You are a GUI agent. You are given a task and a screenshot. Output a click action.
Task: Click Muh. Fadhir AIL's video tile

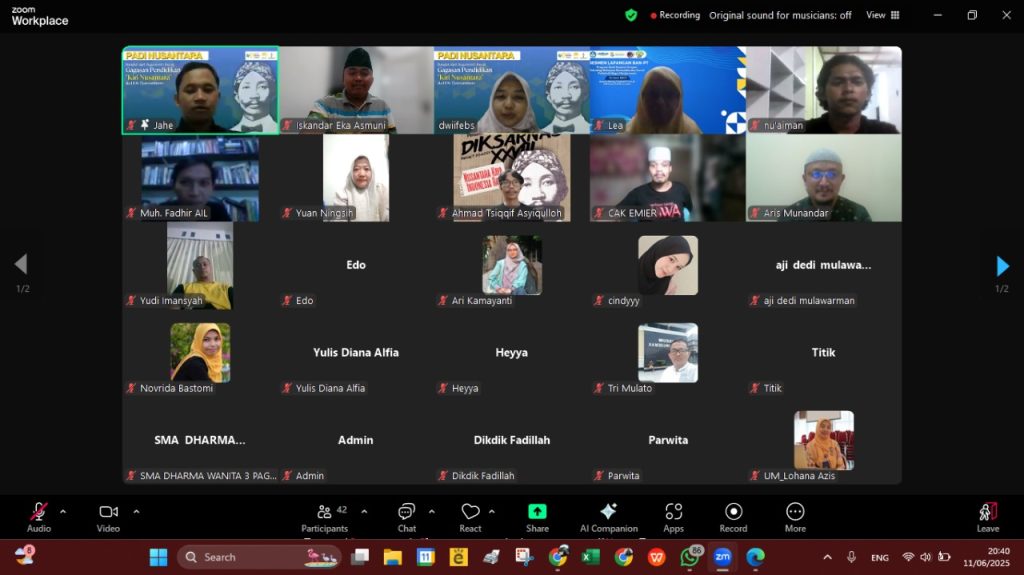pos(200,178)
